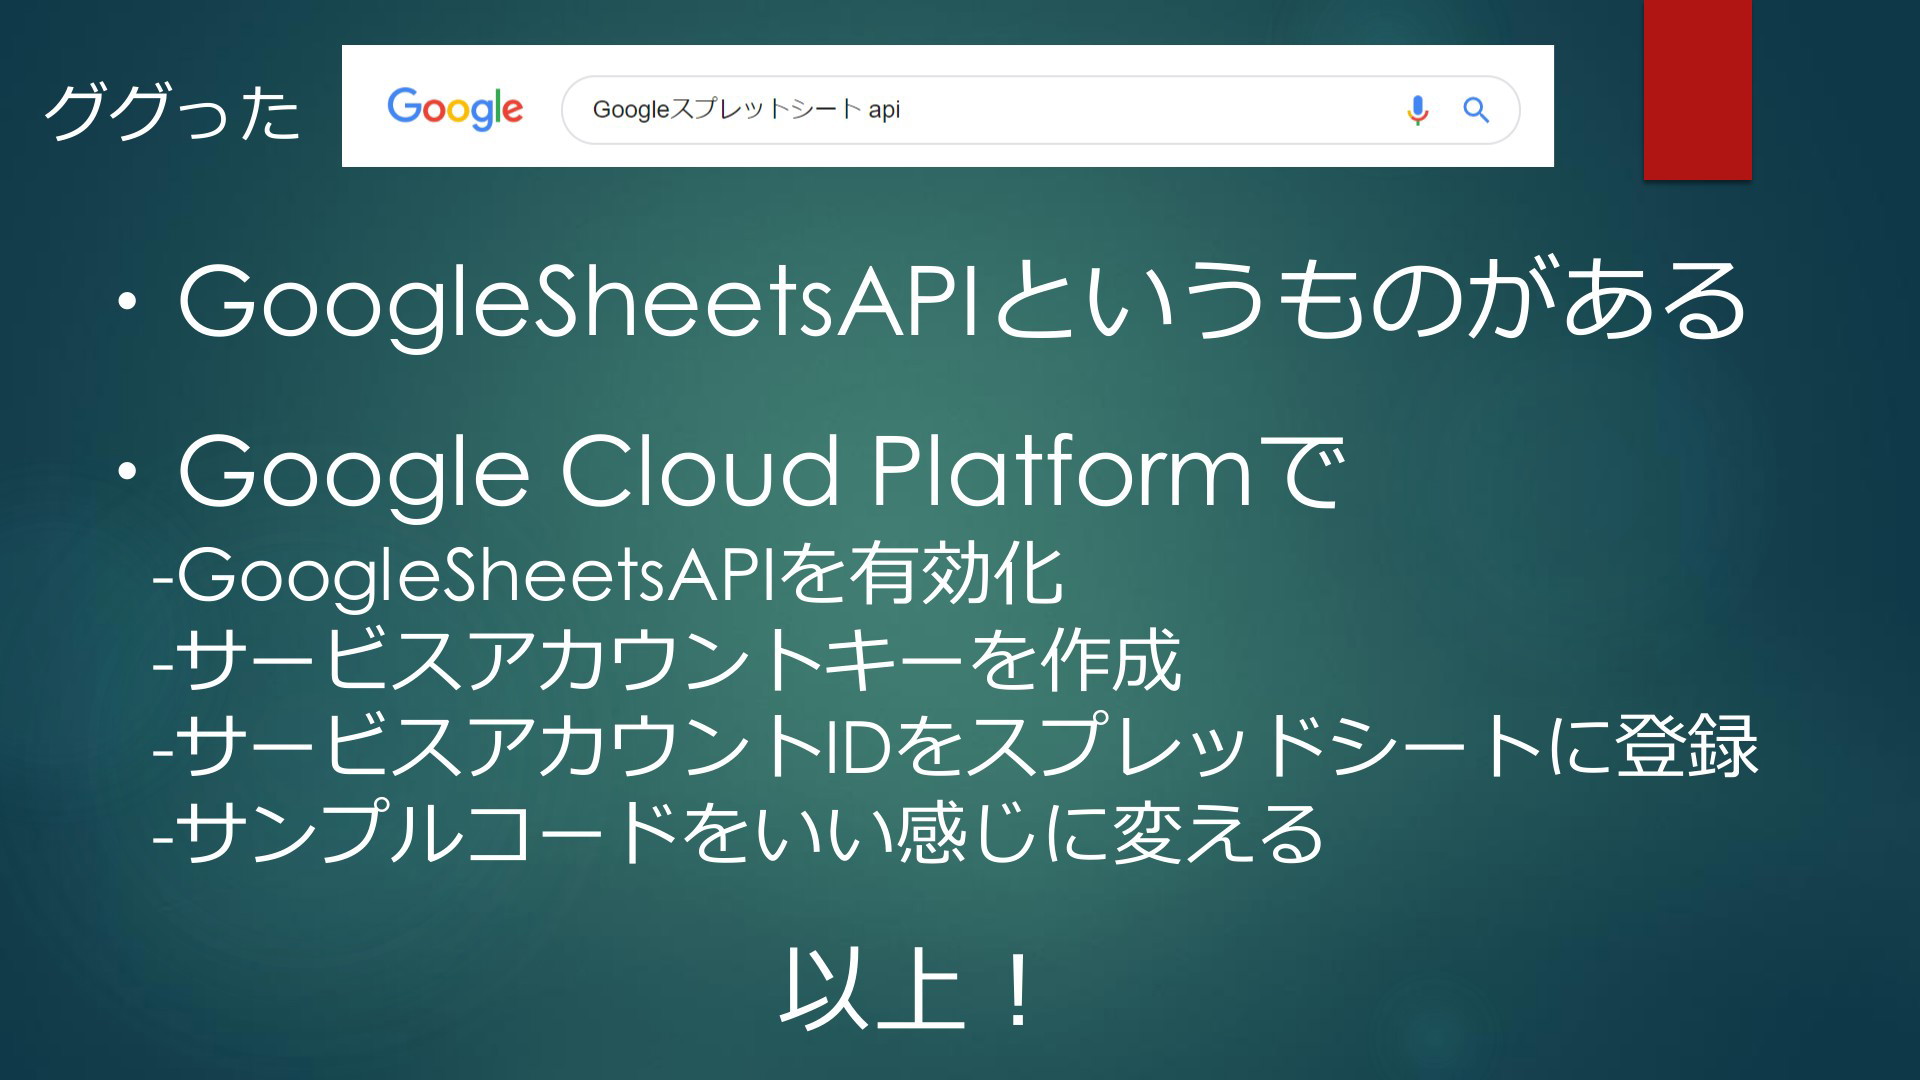Click the title text 'ググった'
Image resolution: width=1920 pixels, height=1080 pixels.
pyautogui.click(x=172, y=112)
